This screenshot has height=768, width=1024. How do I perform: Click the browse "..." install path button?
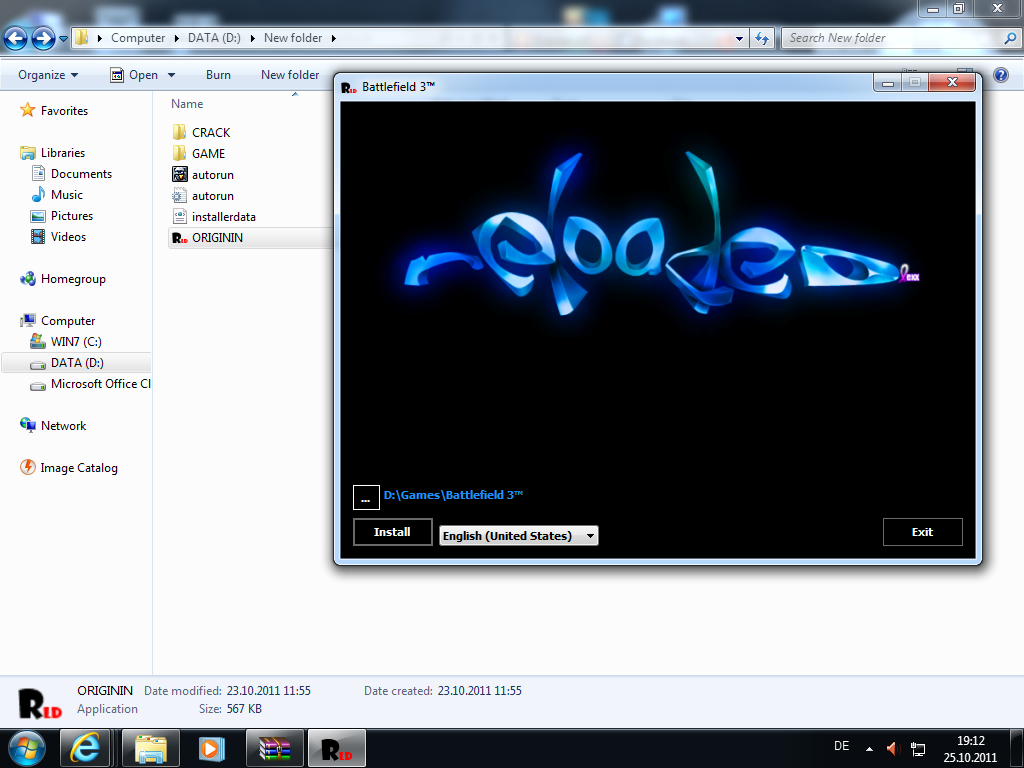point(366,498)
